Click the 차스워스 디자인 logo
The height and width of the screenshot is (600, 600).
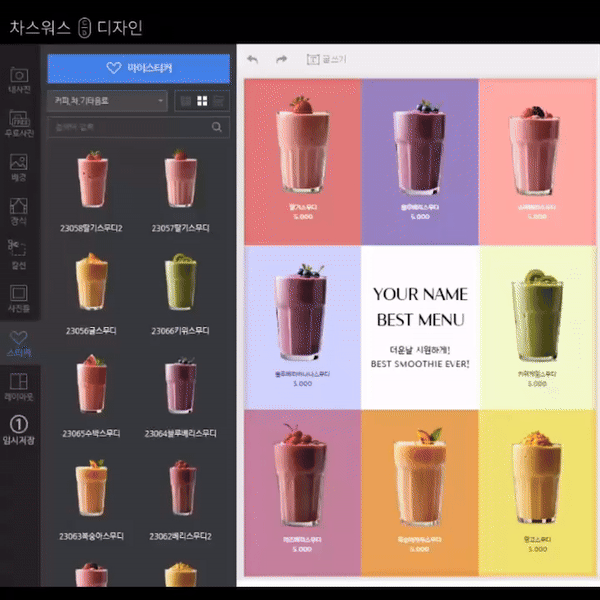[76, 28]
